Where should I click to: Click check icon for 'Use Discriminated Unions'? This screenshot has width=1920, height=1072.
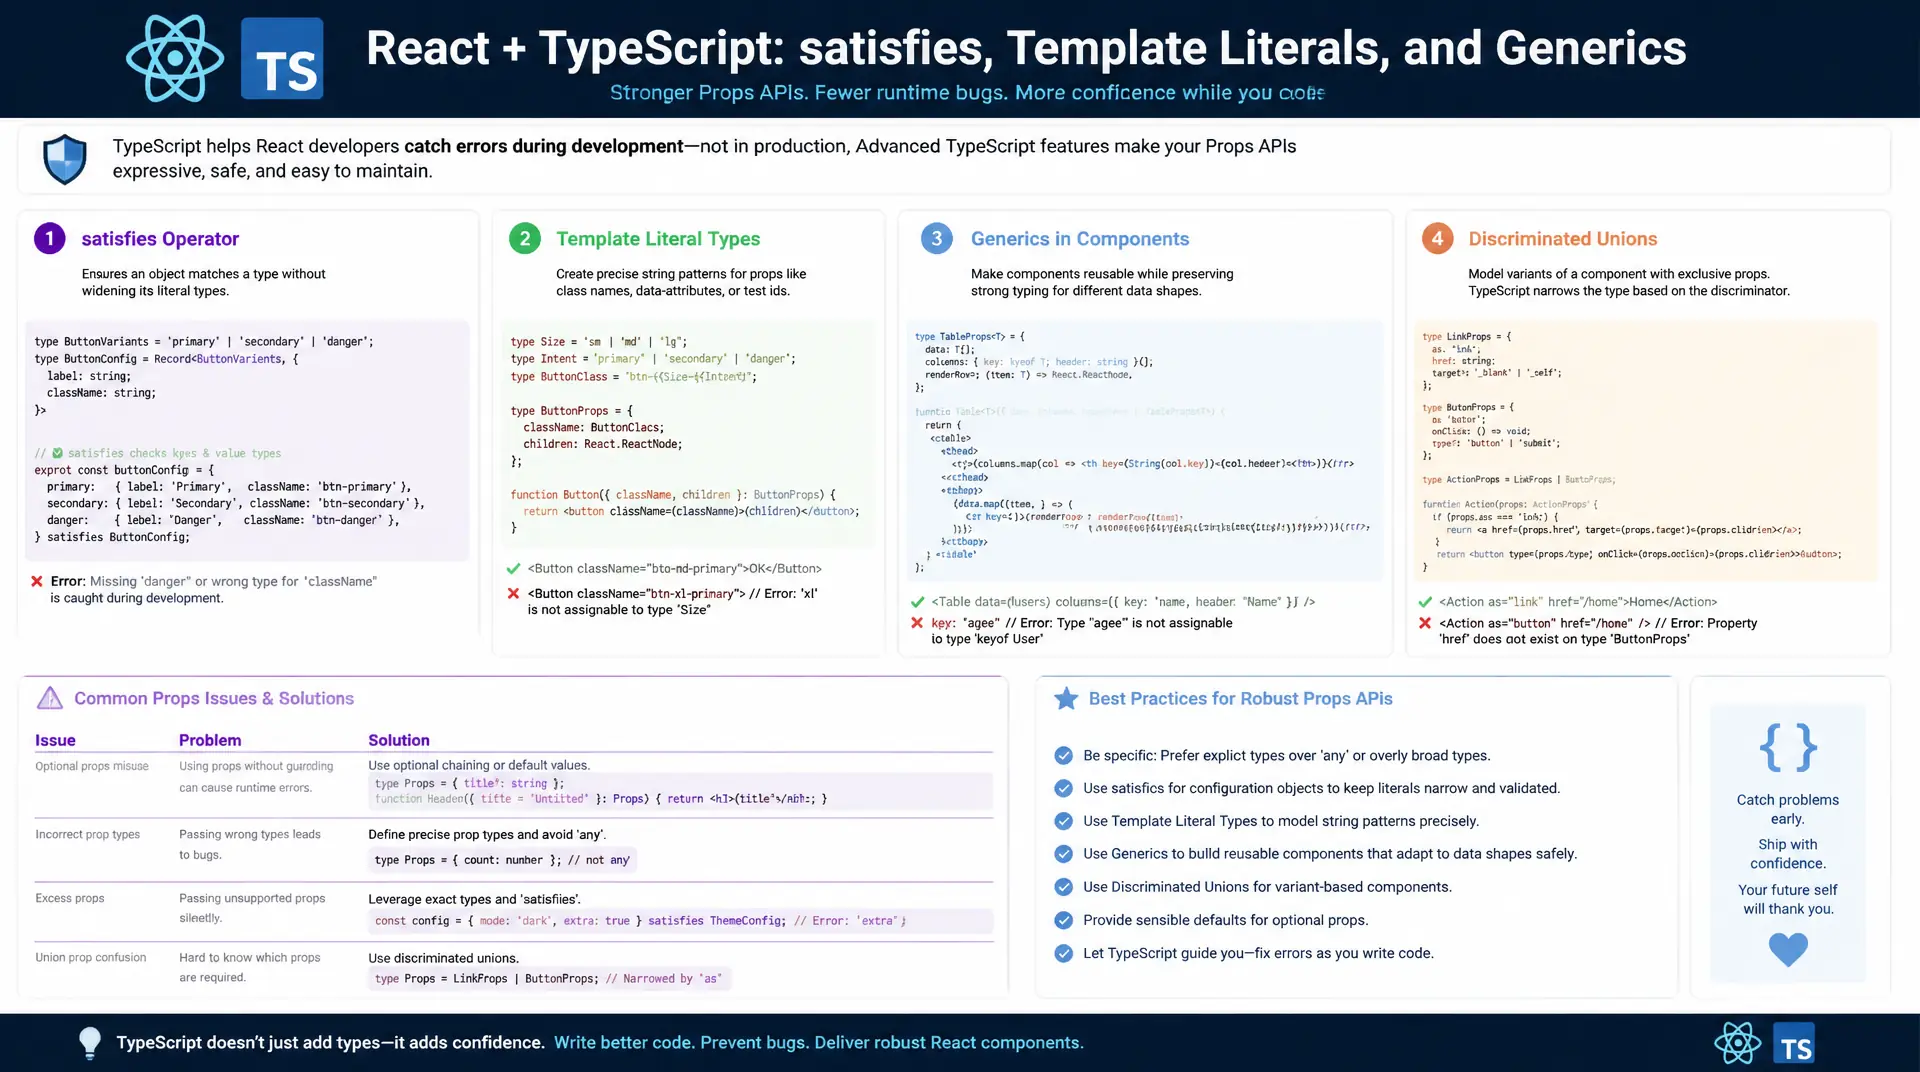[1064, 887]
